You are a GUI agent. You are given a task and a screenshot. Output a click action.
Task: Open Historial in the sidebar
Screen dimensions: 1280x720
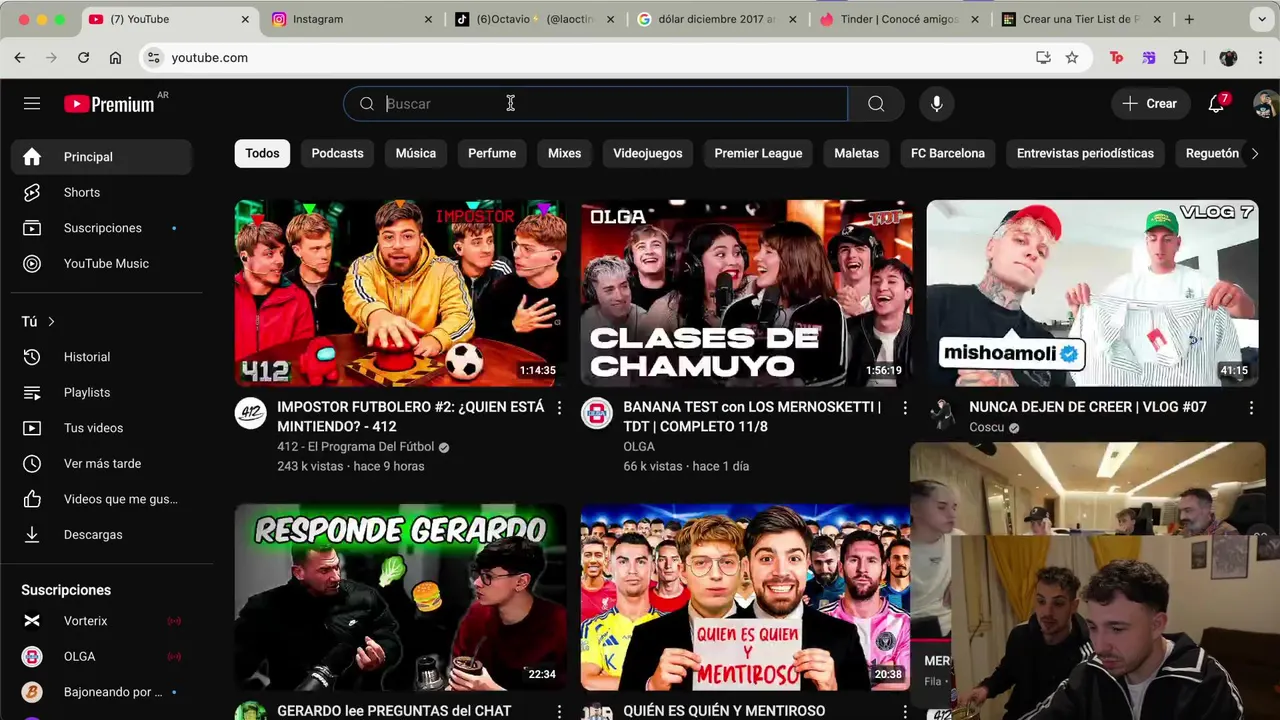101,357
